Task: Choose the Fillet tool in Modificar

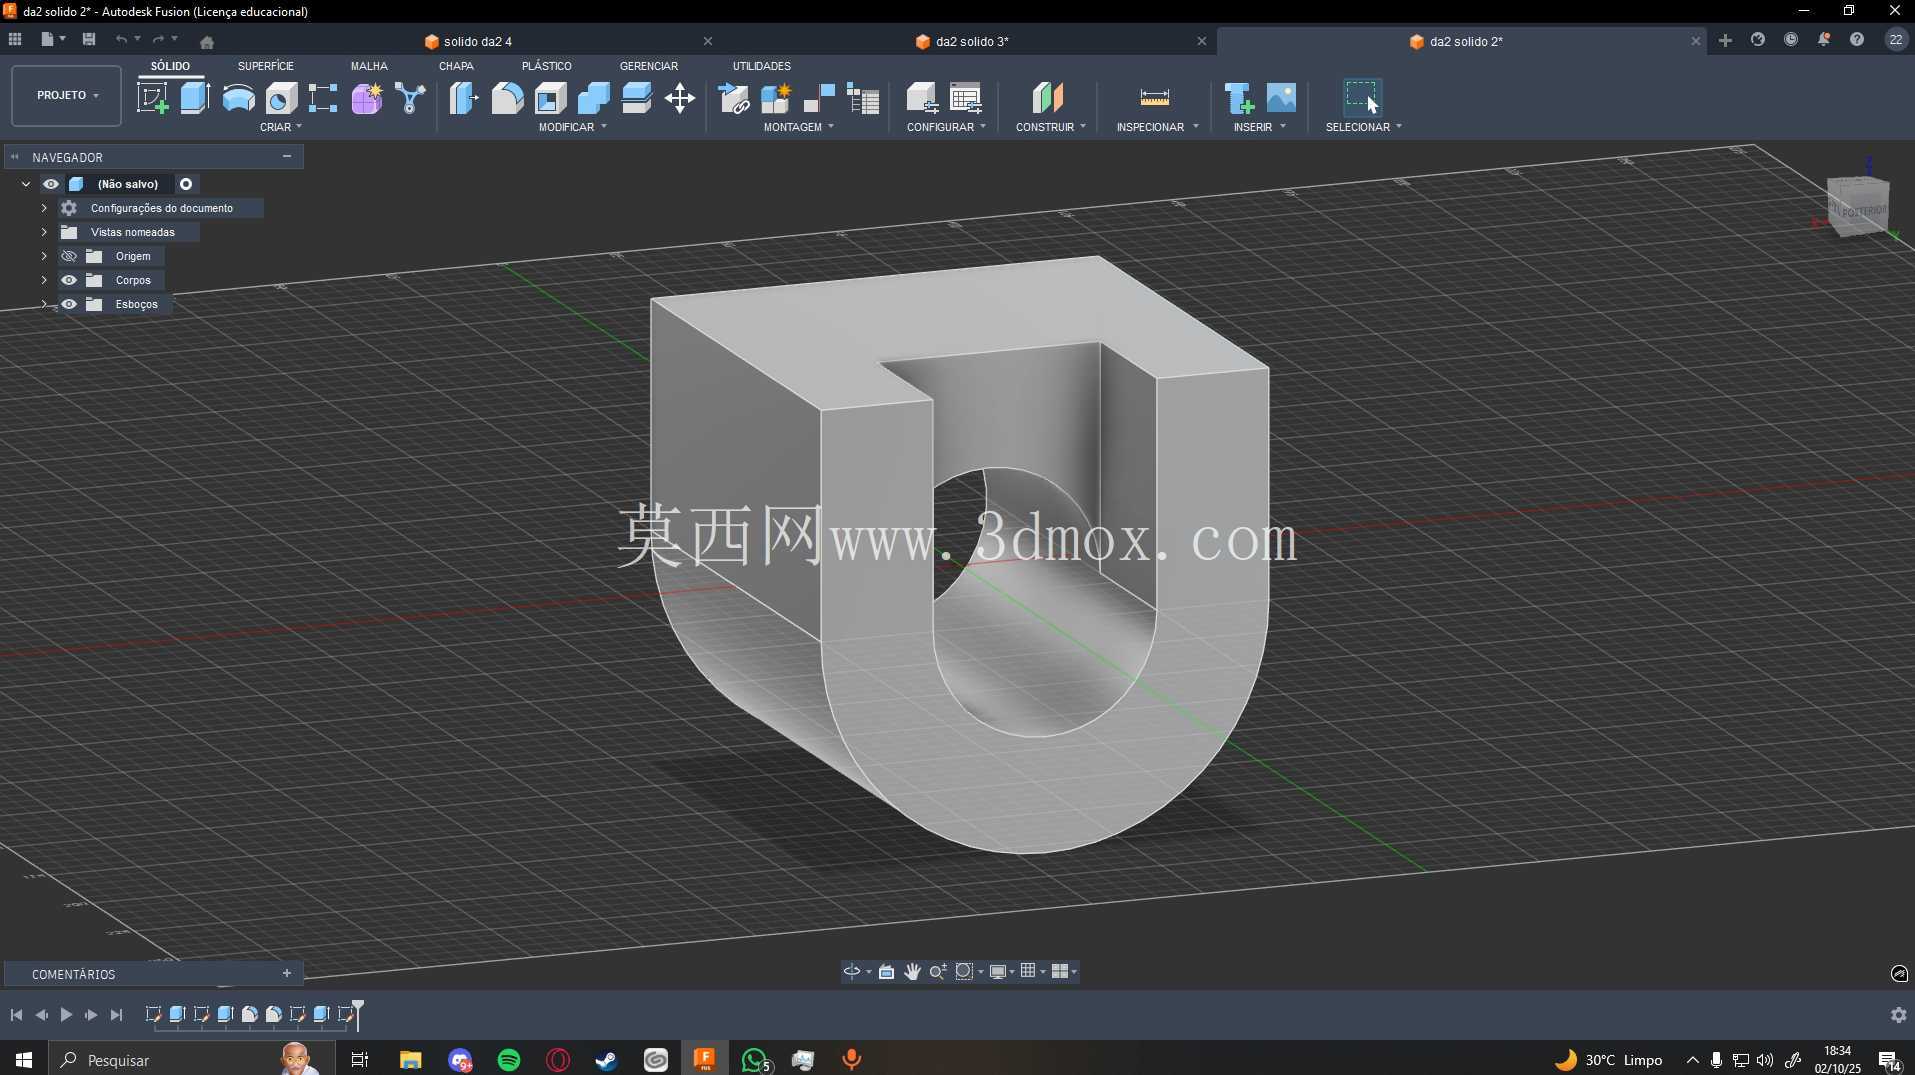Action: coord(507,98)
